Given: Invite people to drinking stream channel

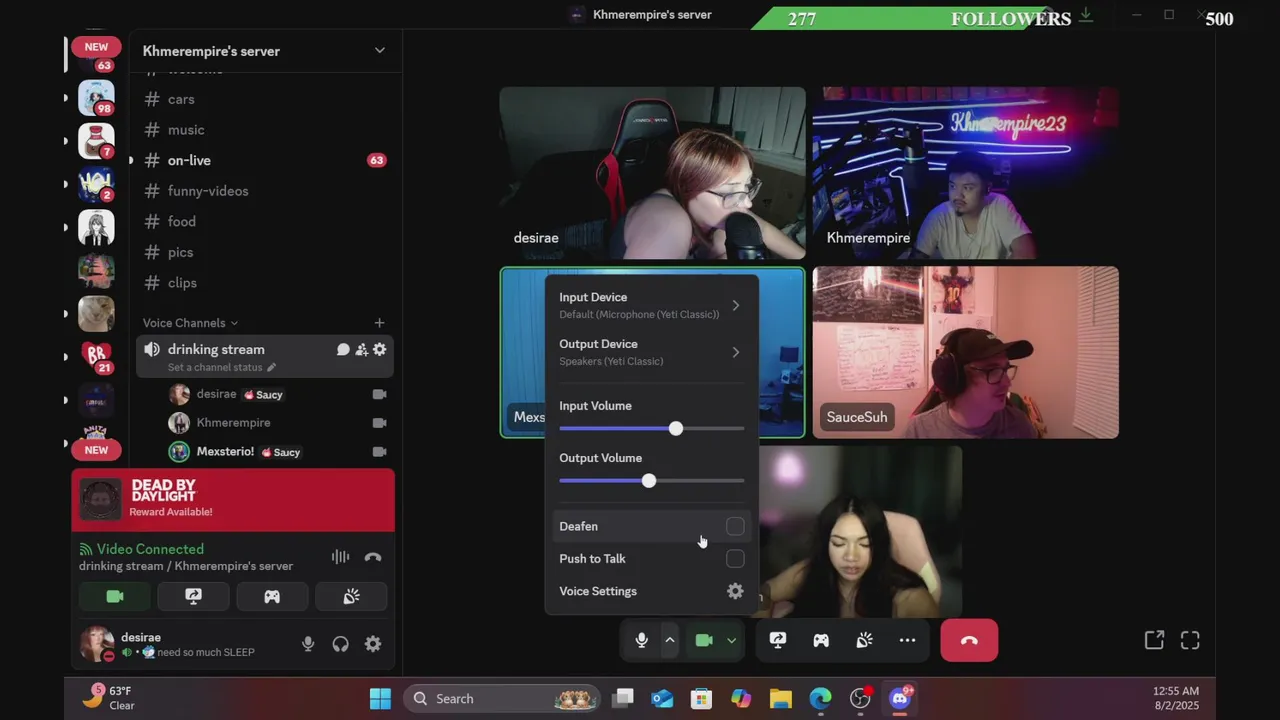Looking at the screenshot, I should (x=361, y=349).
